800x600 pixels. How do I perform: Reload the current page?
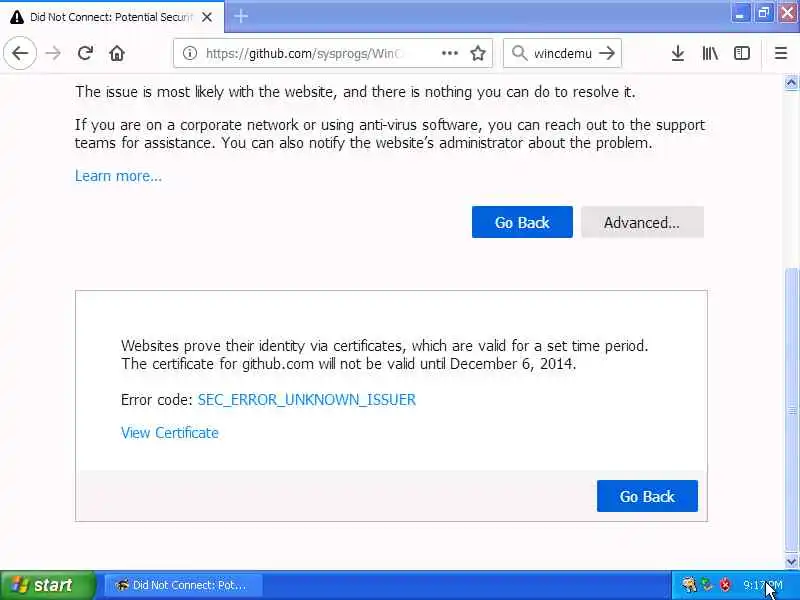coord(85,53)
